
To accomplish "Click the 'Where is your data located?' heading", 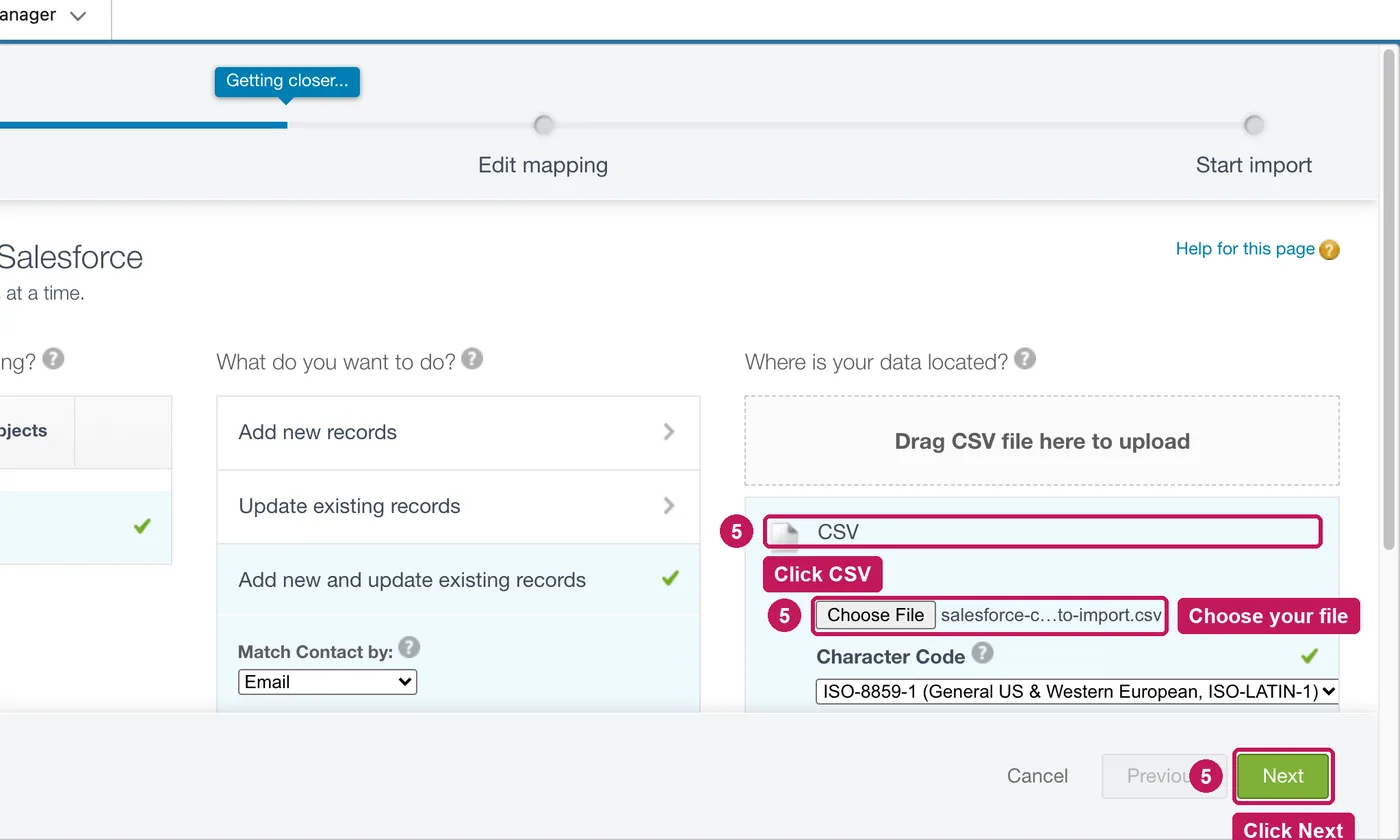I will pos(876,362).
